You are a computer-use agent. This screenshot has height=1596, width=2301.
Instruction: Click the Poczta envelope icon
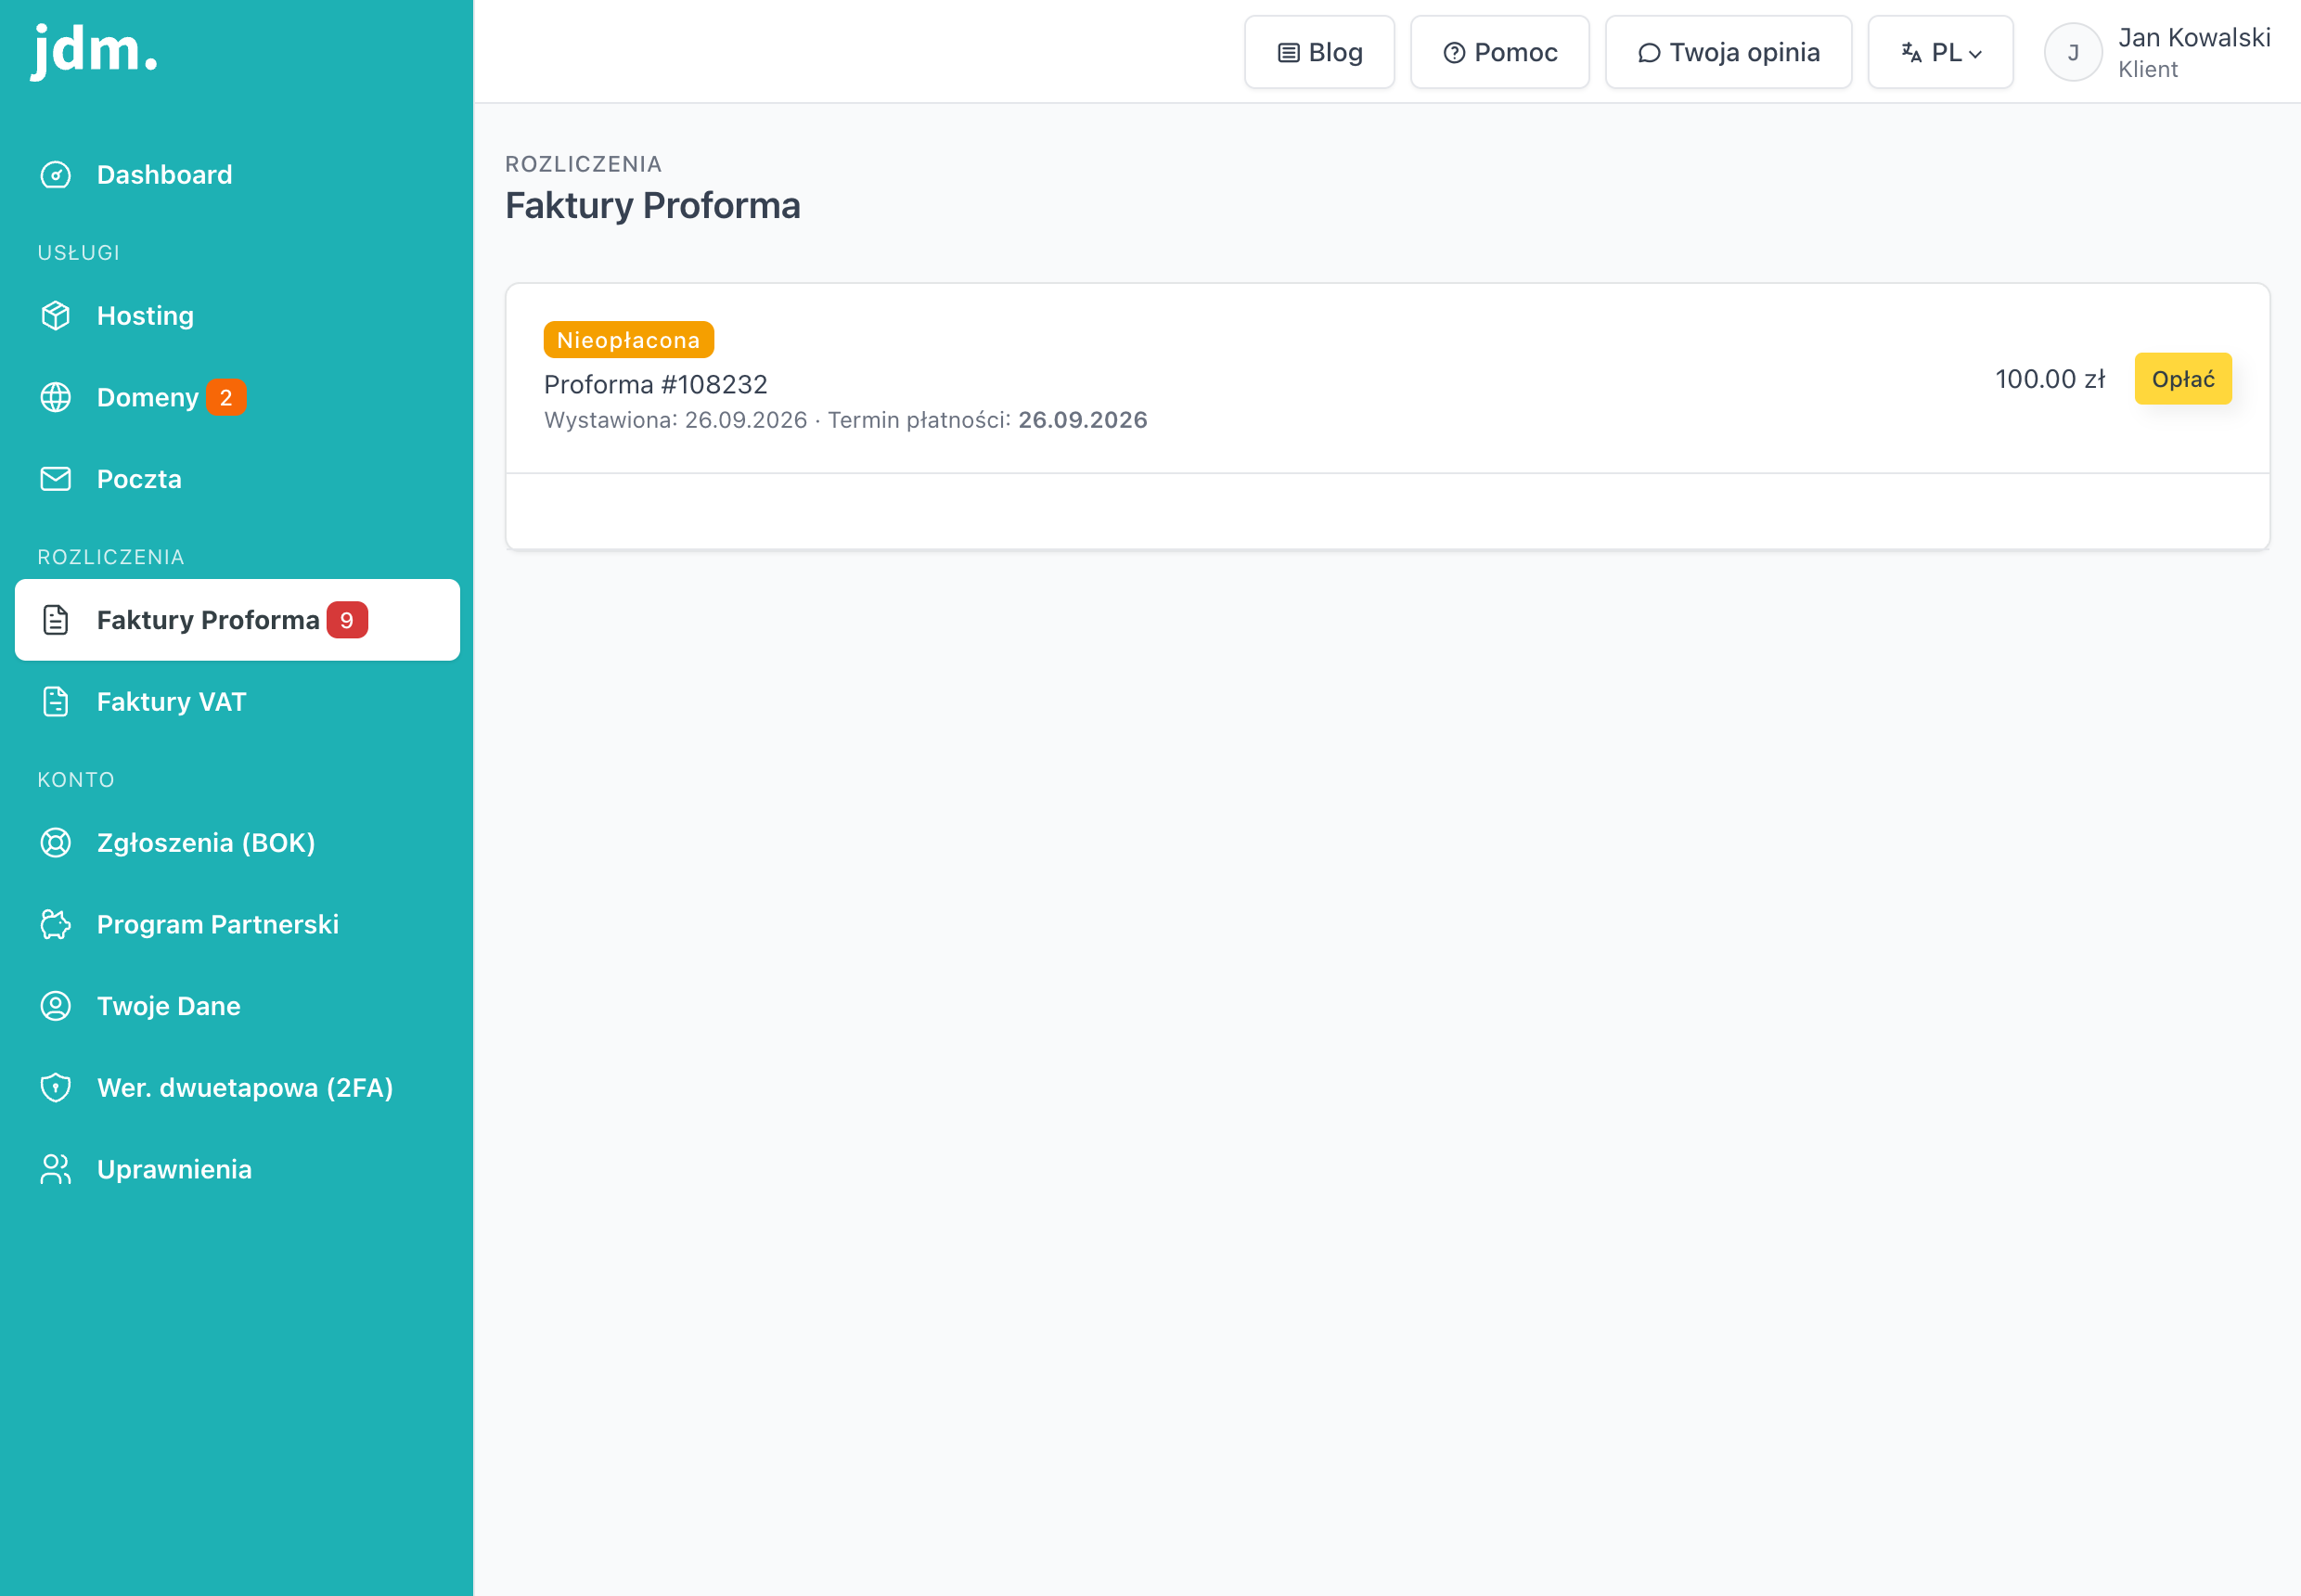(56, 479)
